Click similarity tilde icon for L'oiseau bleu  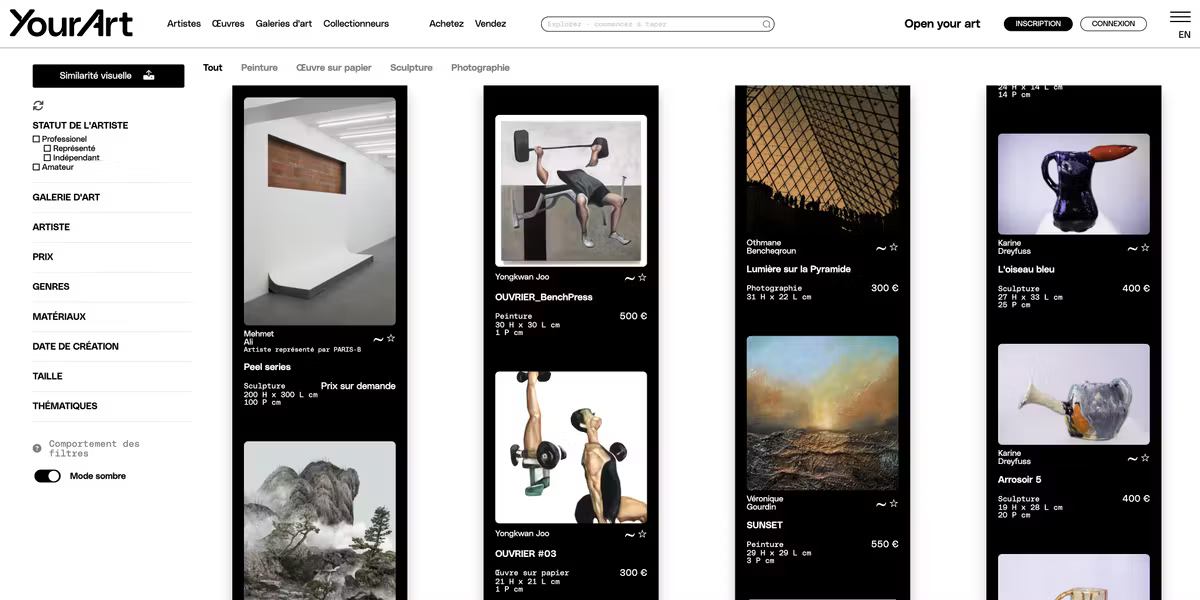[x=1132, y=249]
